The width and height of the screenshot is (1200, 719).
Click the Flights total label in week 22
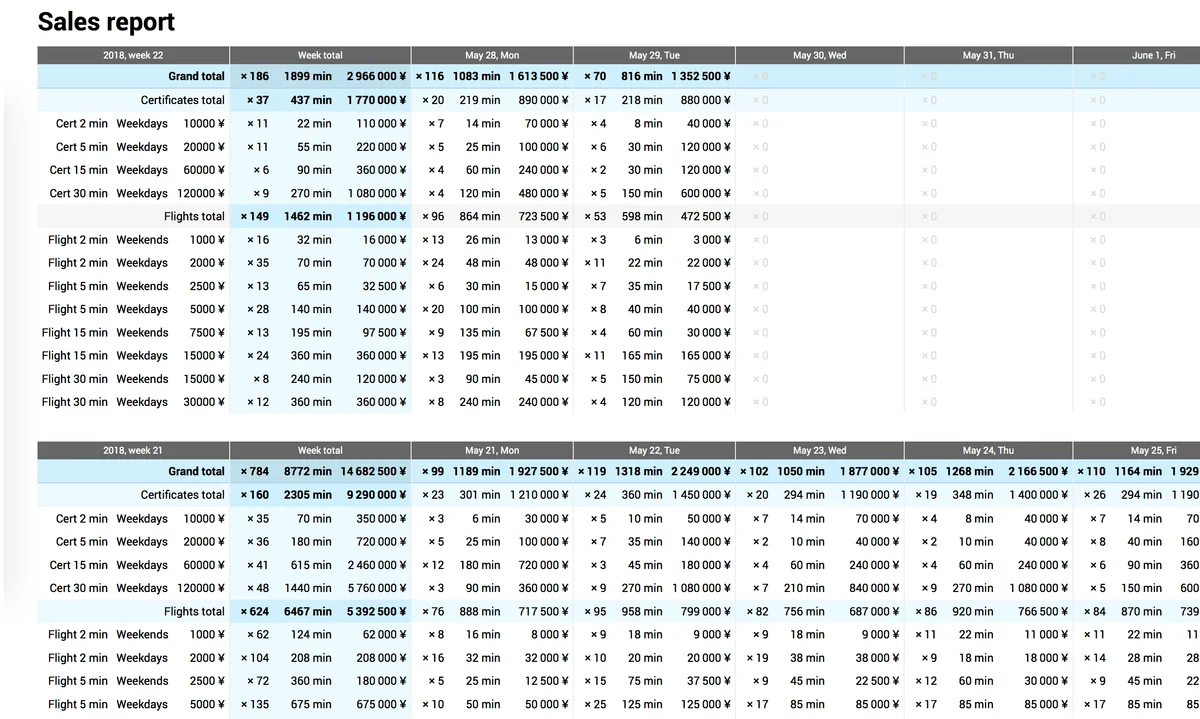(x=194, y=216)
